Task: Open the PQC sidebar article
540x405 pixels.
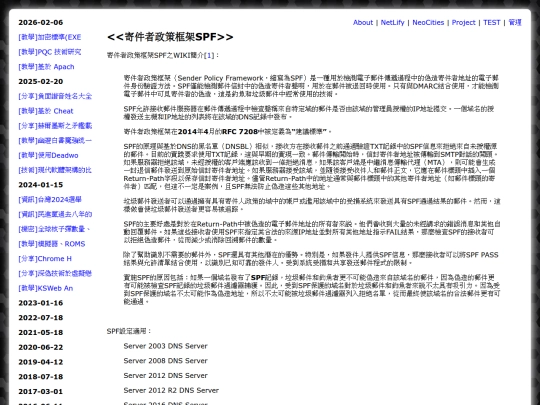Action: [x=50, y=52]
